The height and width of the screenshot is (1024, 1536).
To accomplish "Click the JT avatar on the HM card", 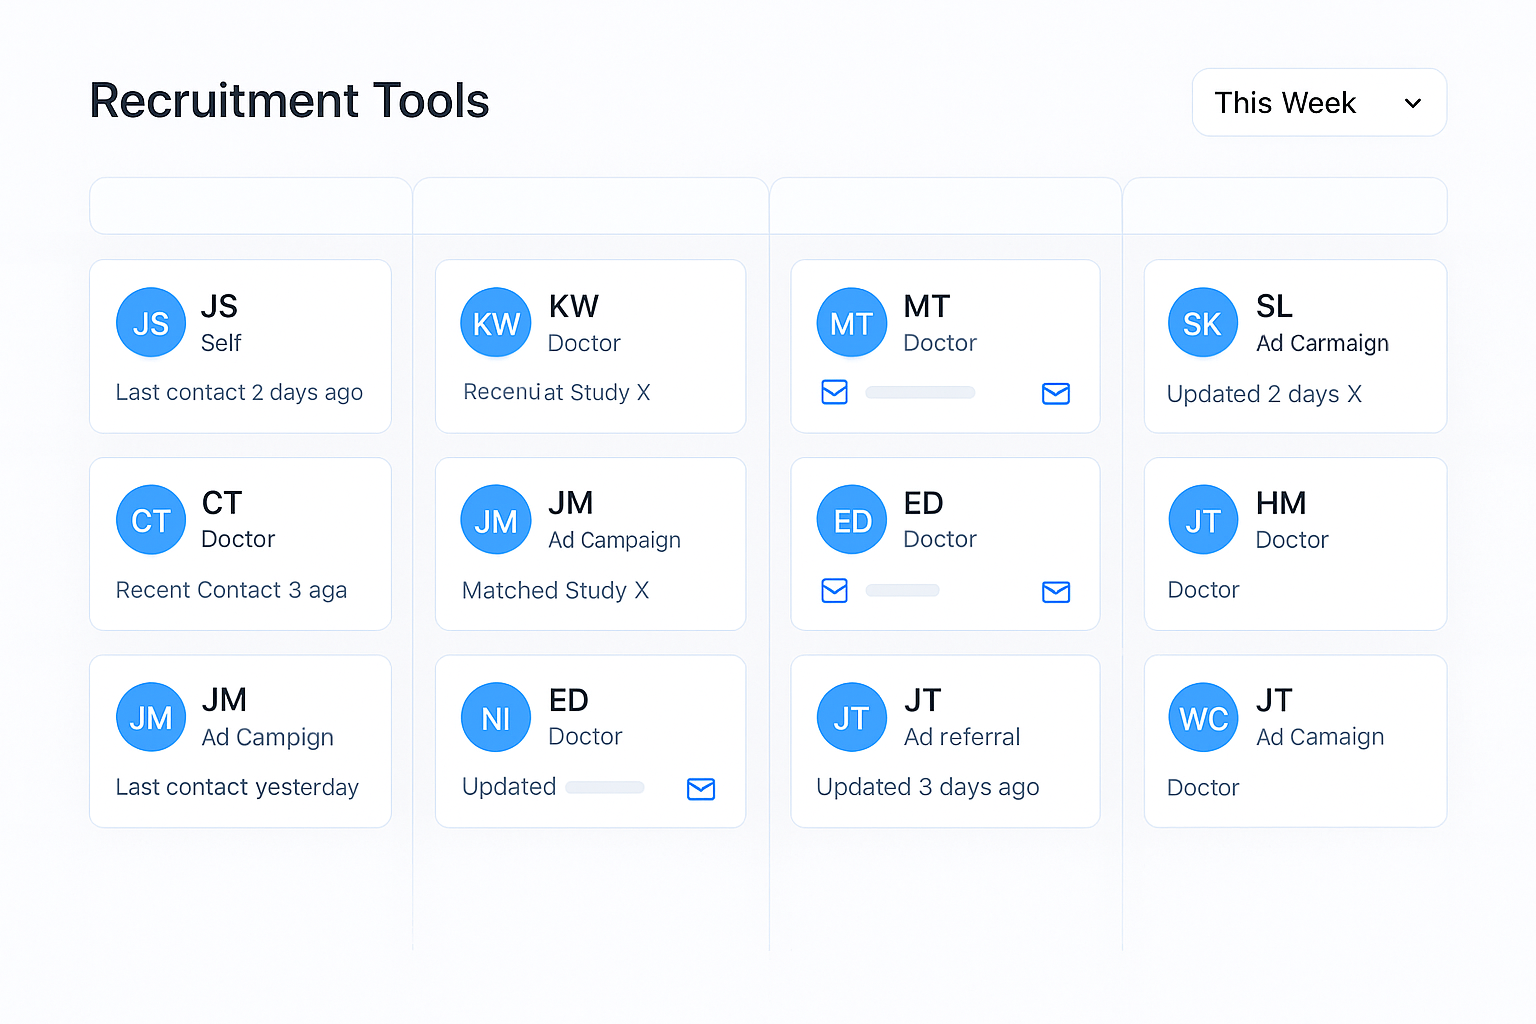I will [x=1203, y=520].
